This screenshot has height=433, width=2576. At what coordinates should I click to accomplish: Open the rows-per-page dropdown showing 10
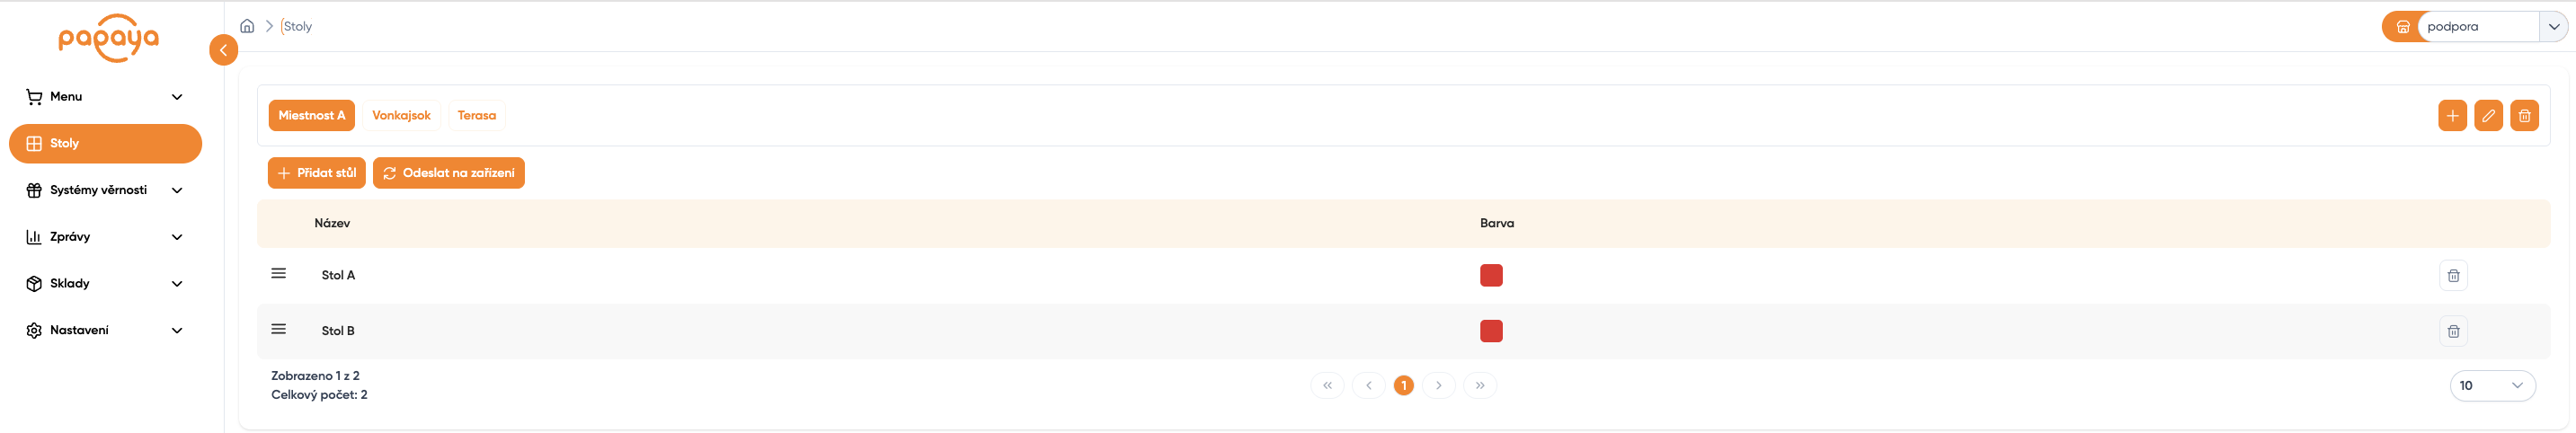(x=2492, y=385)
